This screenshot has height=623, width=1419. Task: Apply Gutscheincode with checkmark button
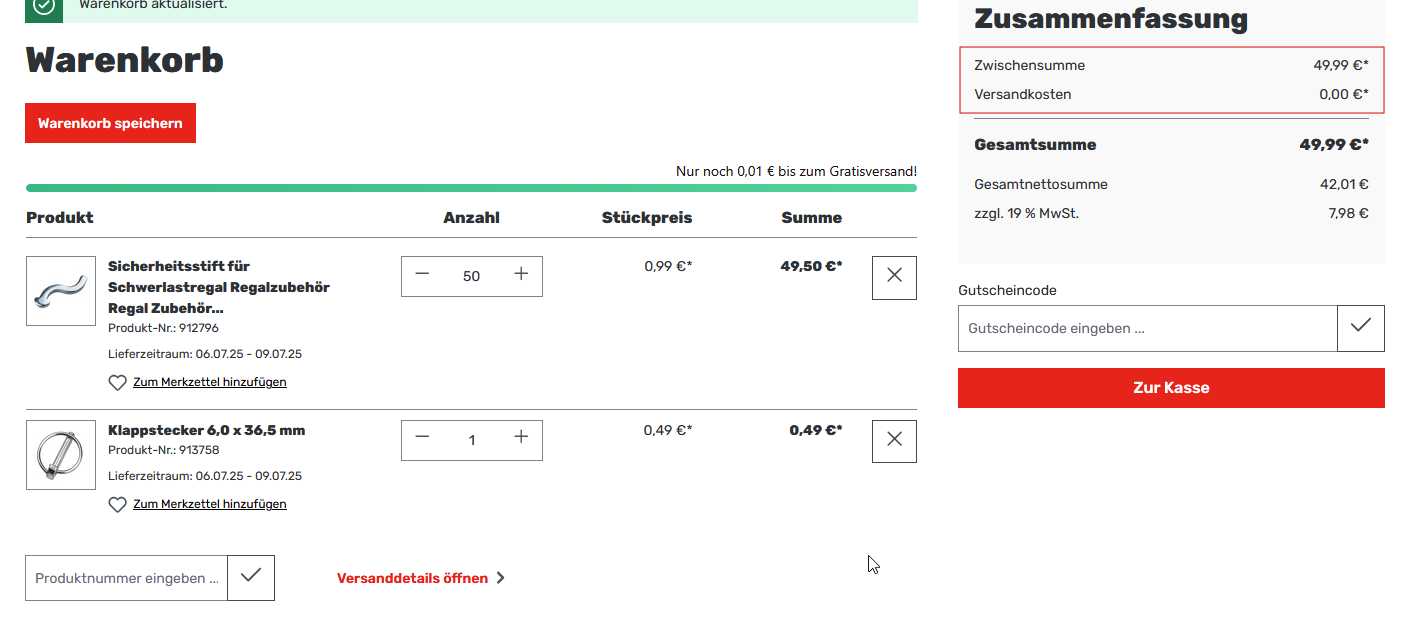tap(1360, 328)
